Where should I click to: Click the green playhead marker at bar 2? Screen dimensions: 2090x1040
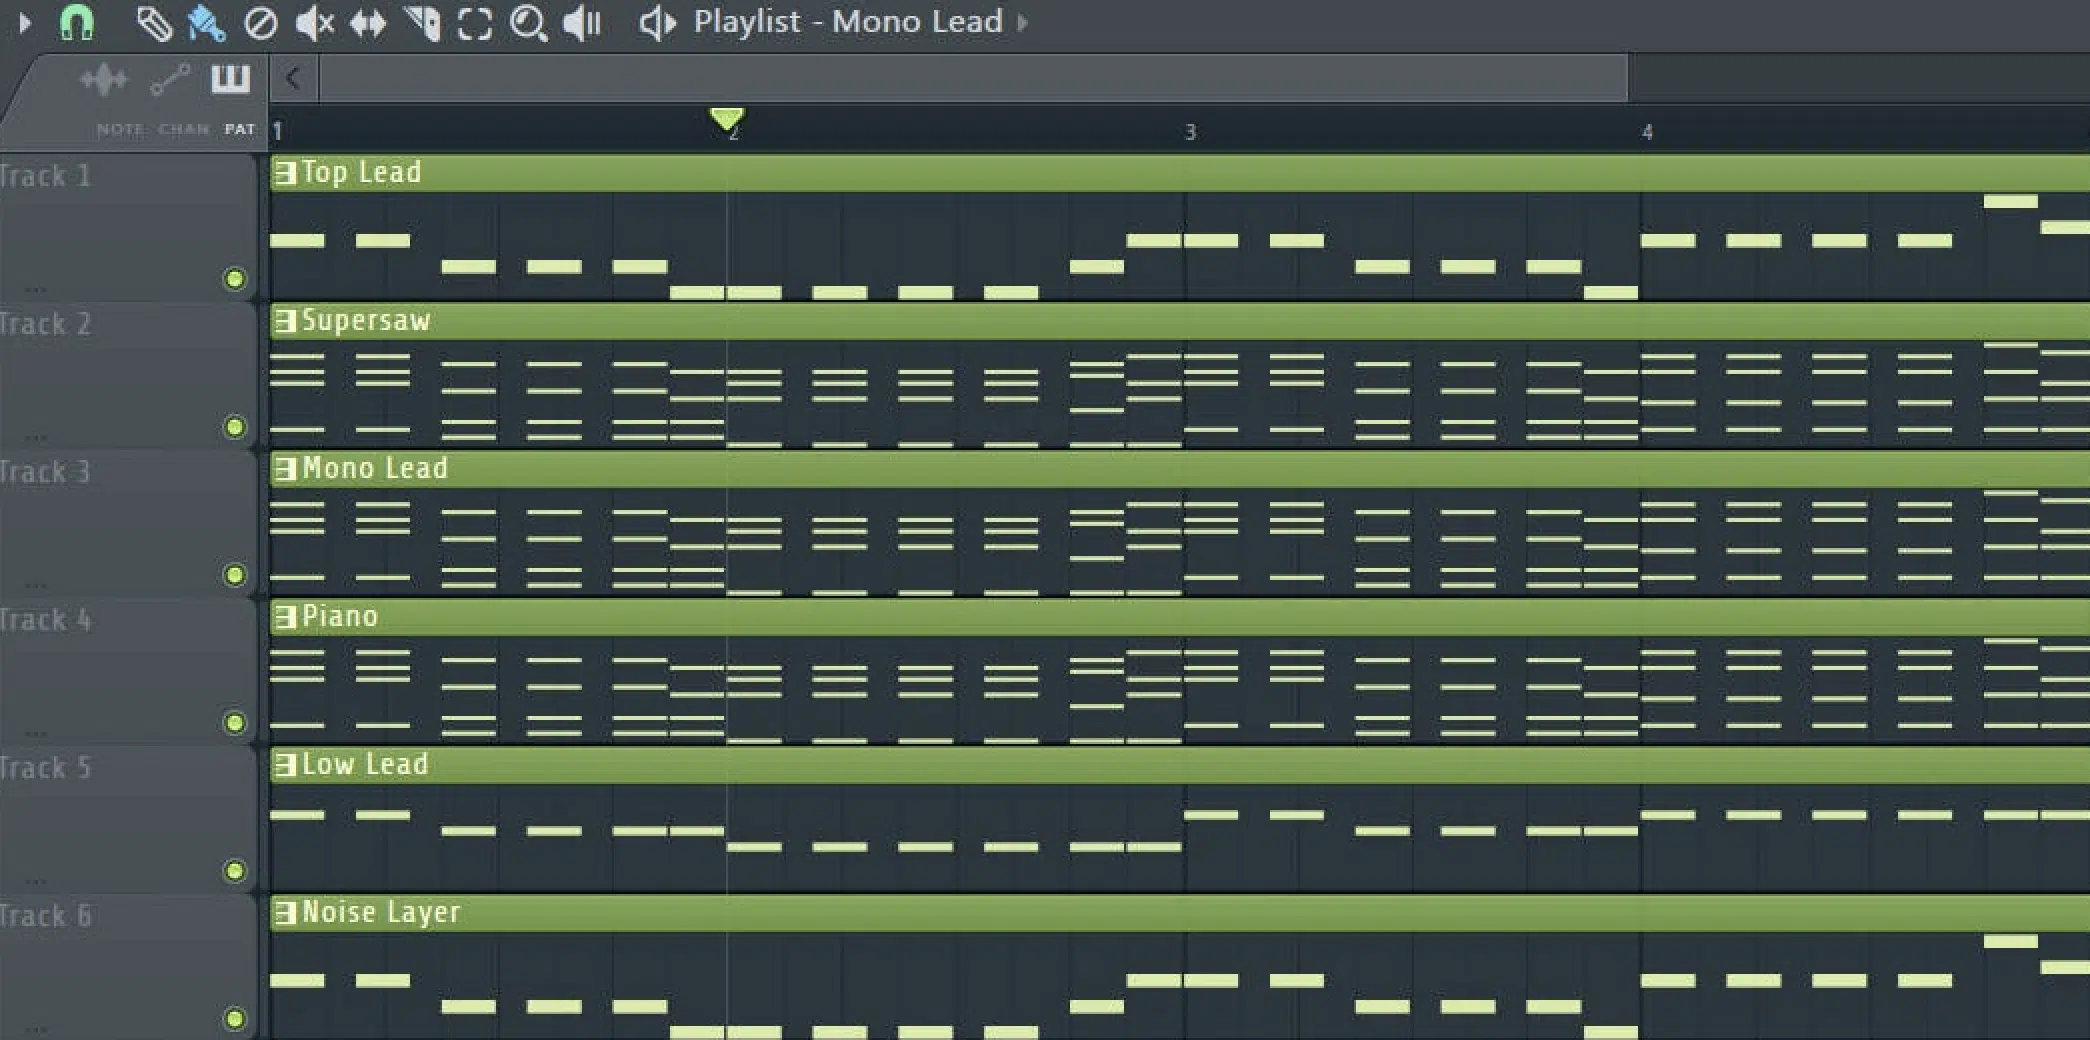pyautogui.click(x=727, y=119)
